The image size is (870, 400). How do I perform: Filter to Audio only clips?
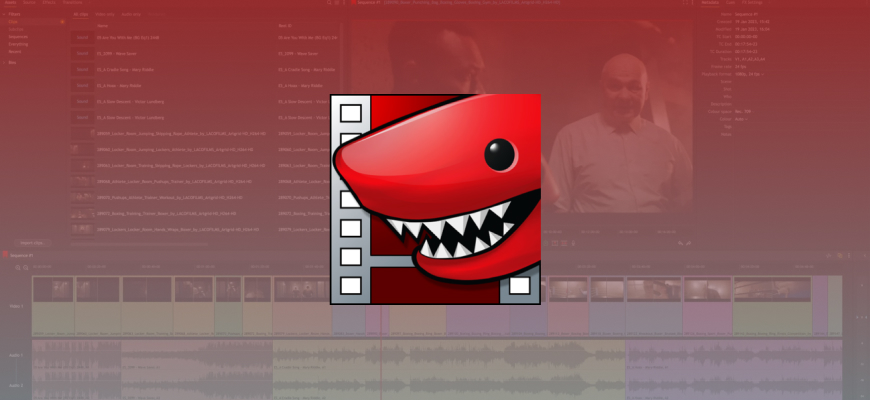tap(131, 14)
